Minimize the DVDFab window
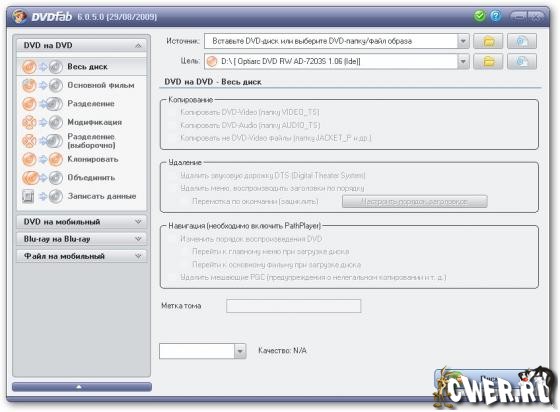 (518, 16)
